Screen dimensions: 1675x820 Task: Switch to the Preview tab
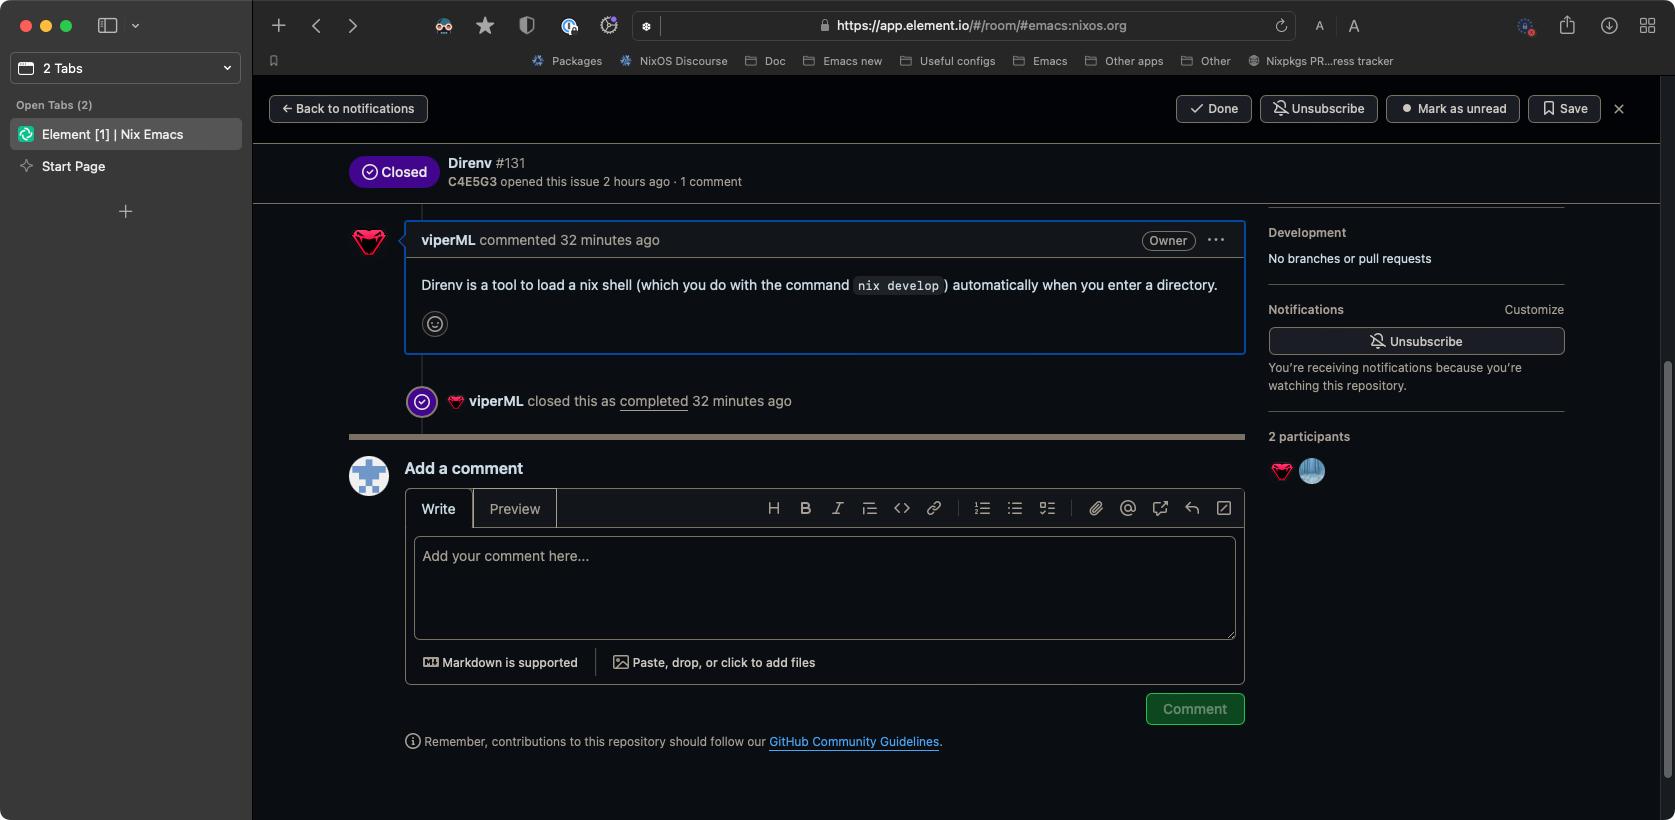(515, 509)
